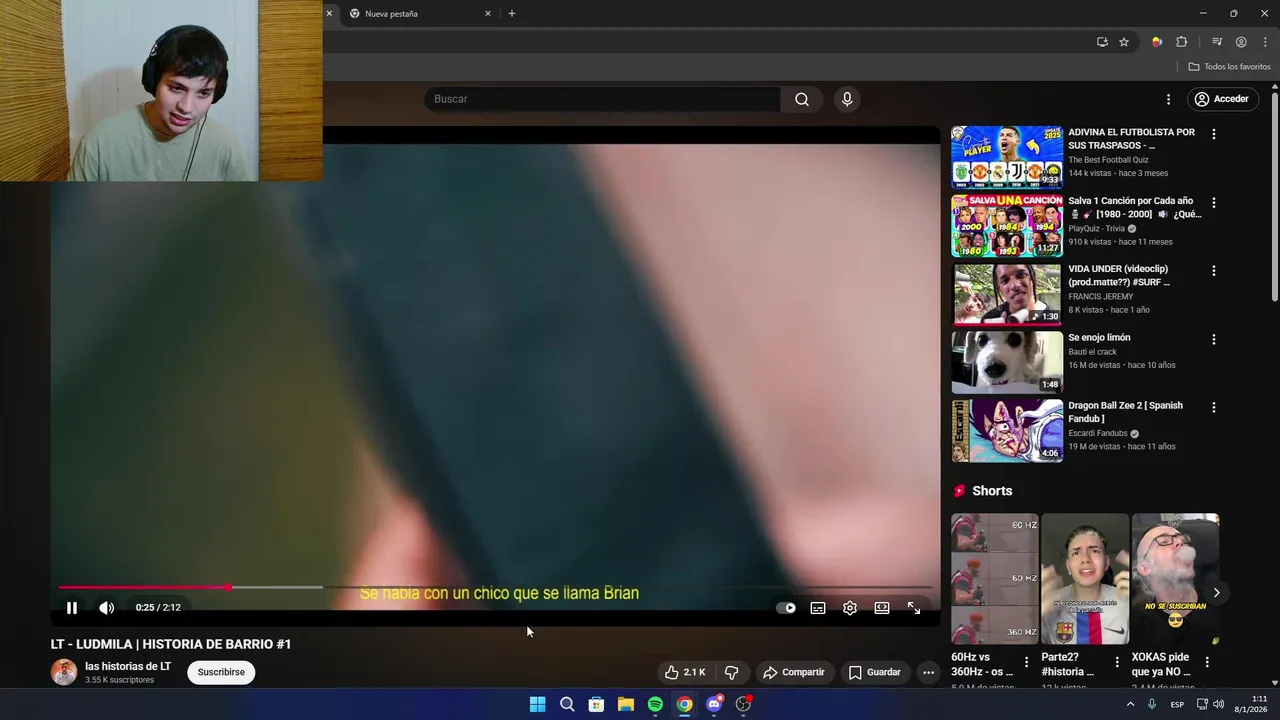The image size is (1280, 720).
Task: Switch the ESP input language indicator
Action: [1177, 704]
